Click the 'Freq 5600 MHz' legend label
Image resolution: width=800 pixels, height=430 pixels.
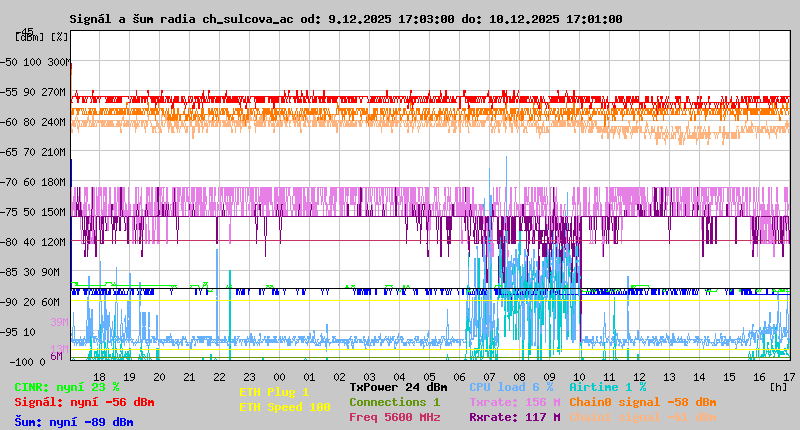[x=395, y=417]
